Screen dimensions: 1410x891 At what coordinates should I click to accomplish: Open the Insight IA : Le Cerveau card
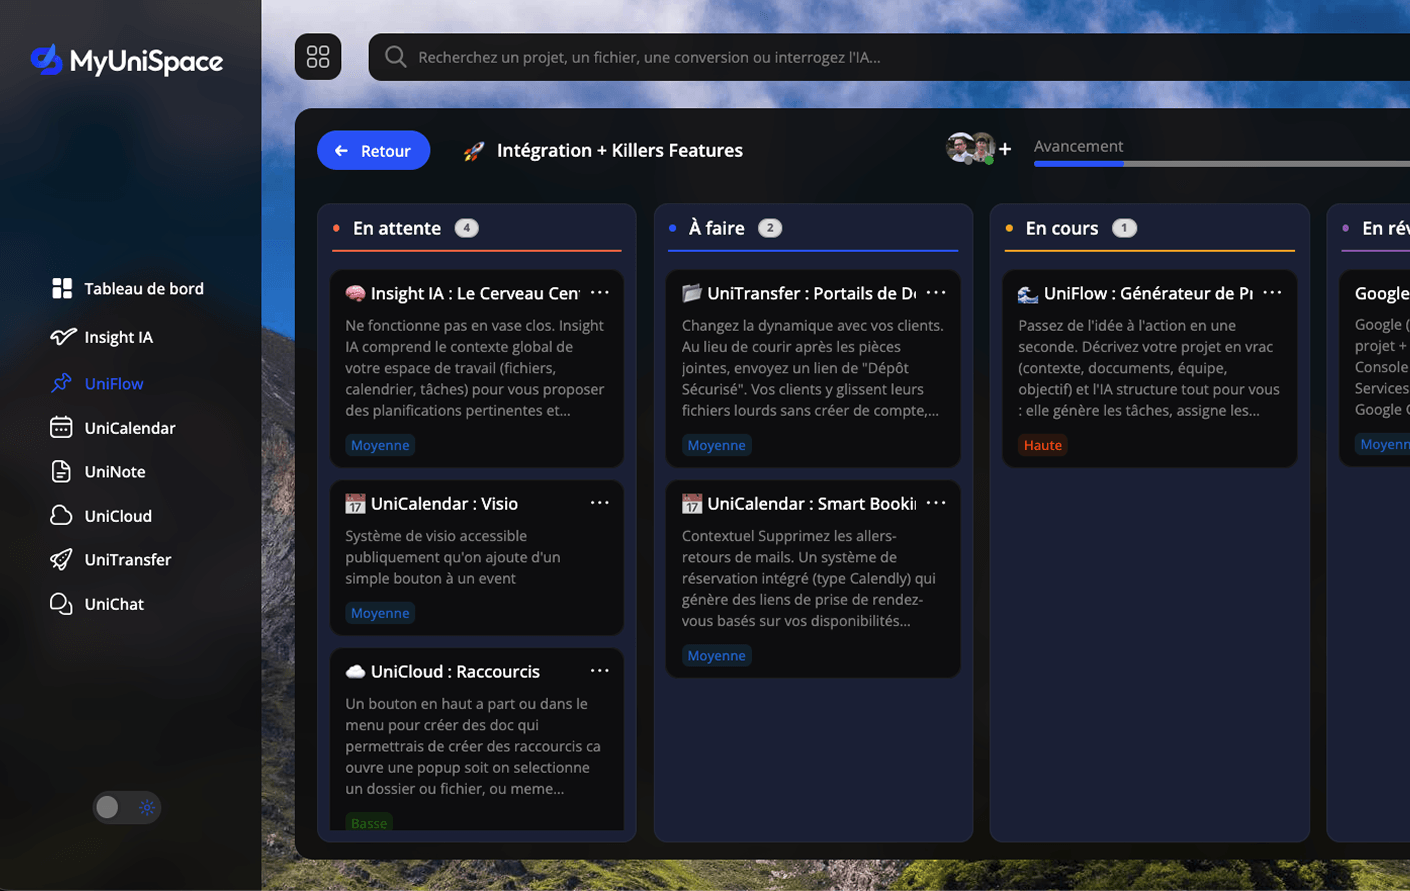coord(477,368)
